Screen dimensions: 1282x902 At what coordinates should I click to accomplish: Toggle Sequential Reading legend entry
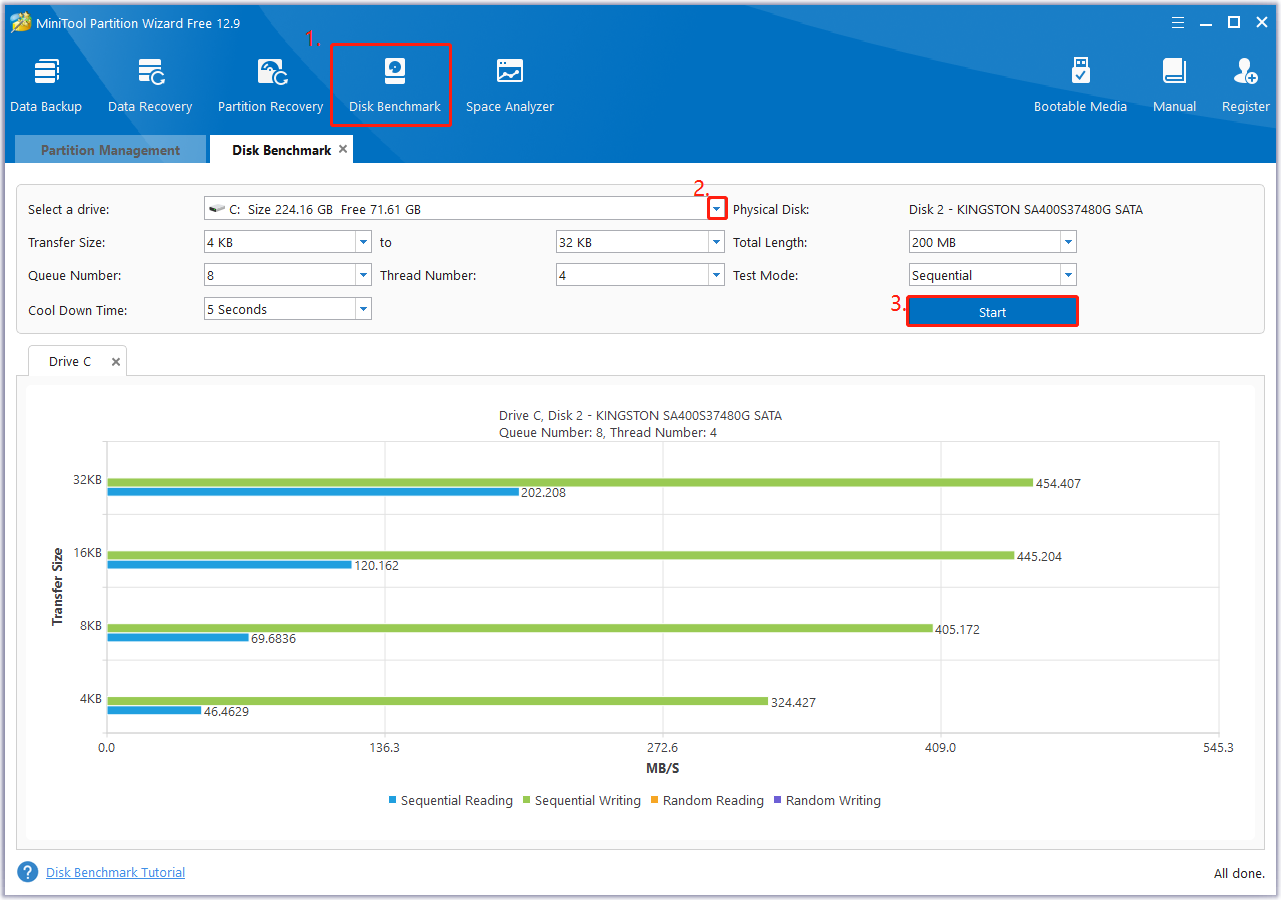point(450,800)
